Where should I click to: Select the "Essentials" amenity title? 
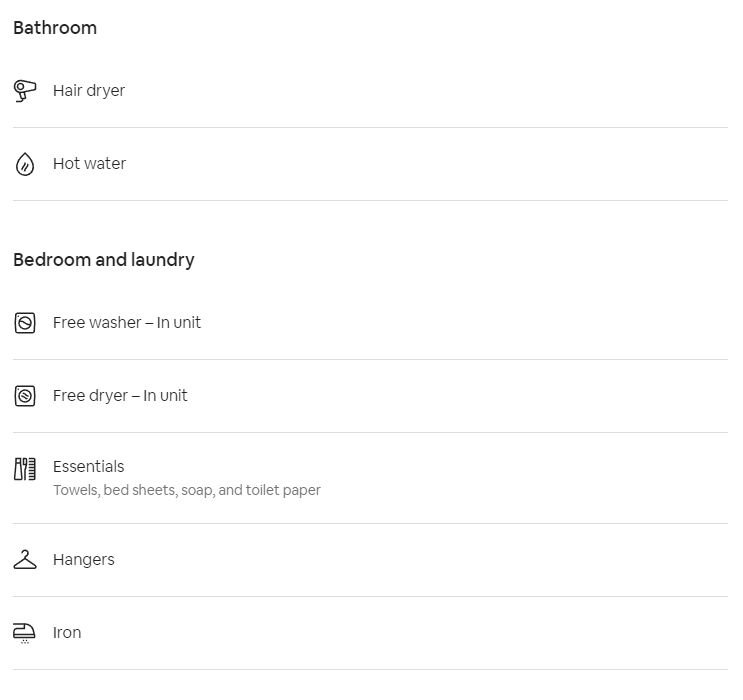click(89, 467)
